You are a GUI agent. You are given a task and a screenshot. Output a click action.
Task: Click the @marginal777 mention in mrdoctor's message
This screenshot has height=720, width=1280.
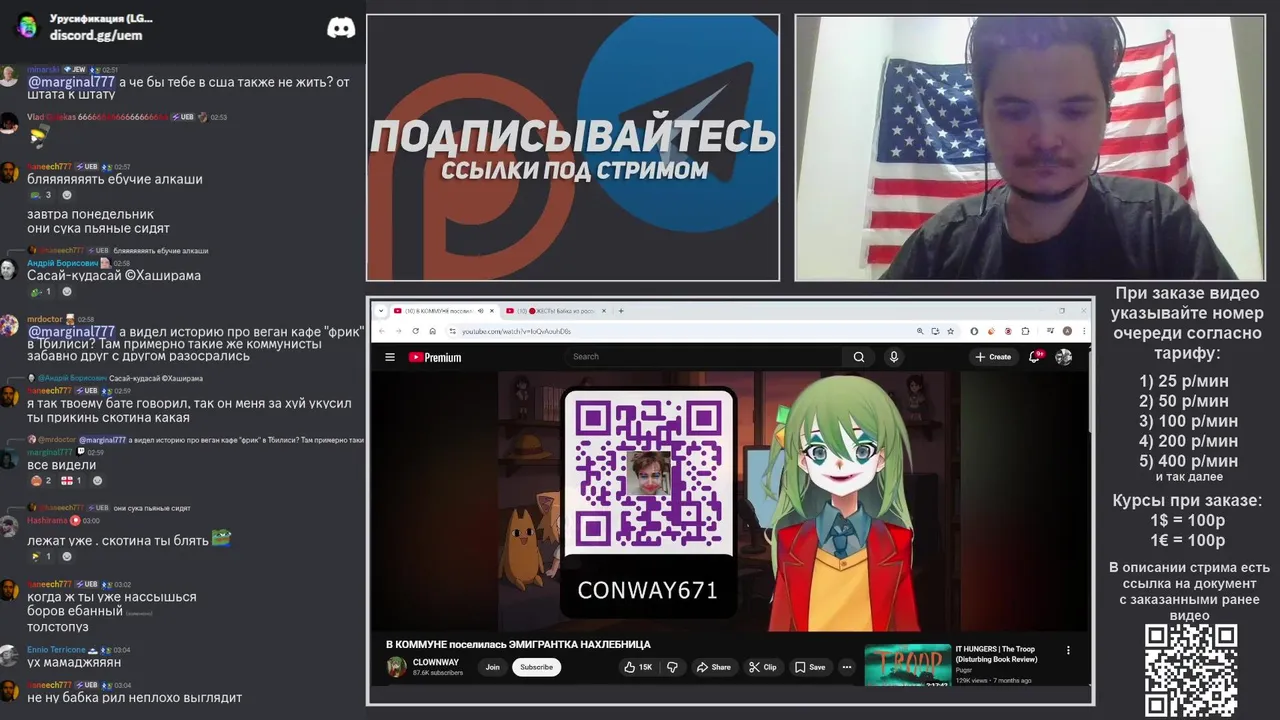point(71,331)
